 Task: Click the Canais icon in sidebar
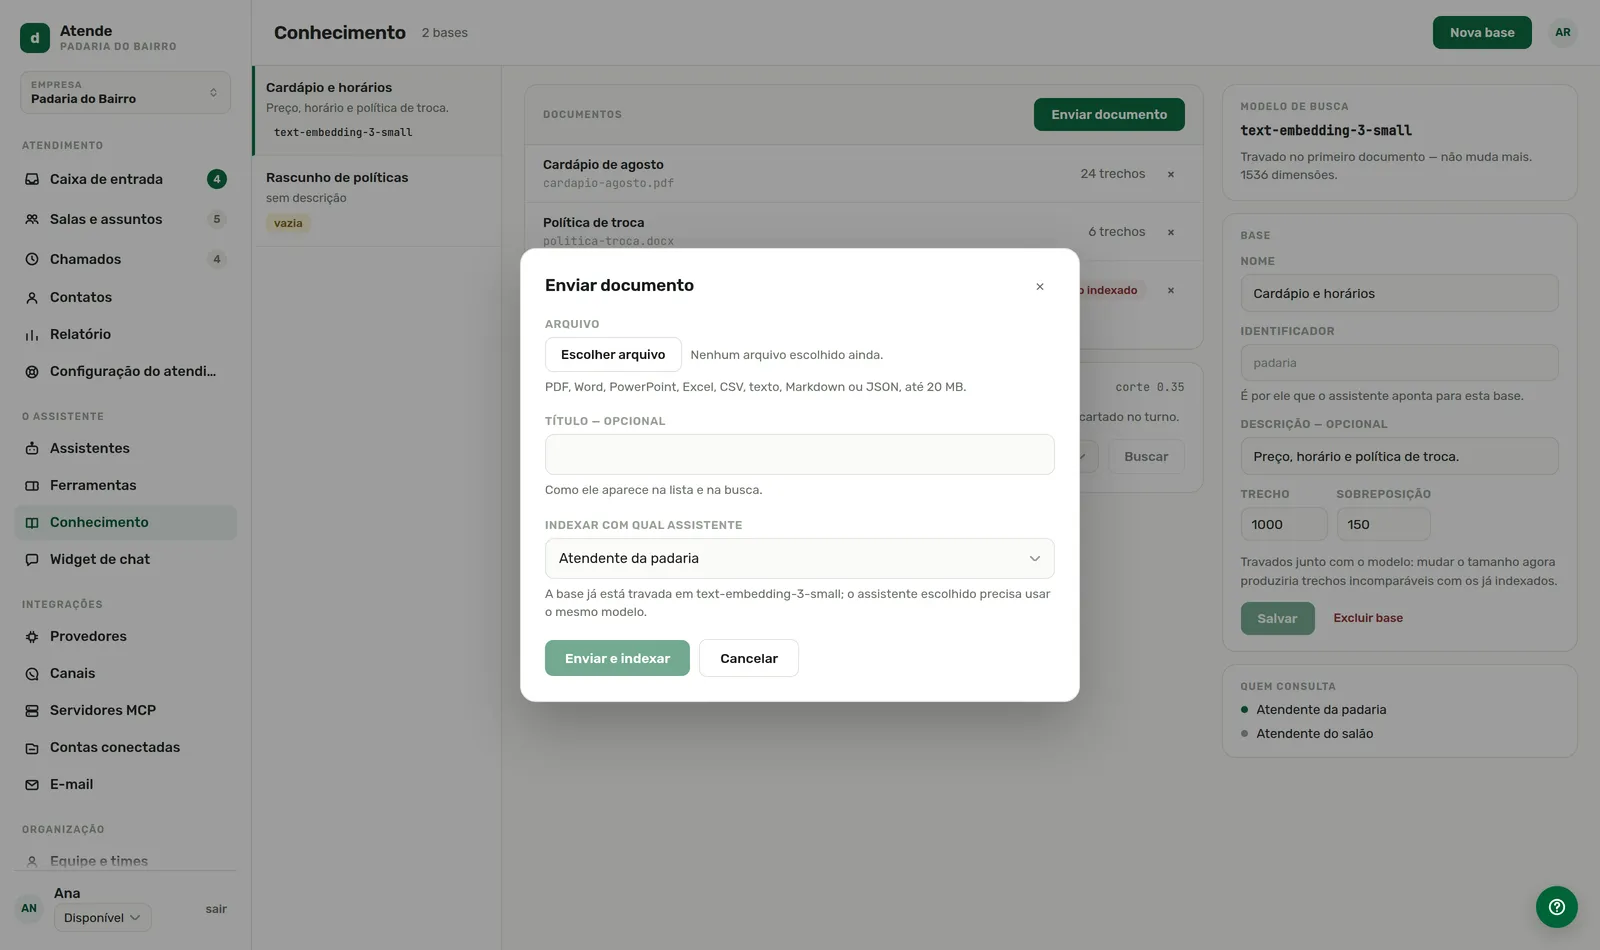pyautogui.click(x=32, y=673)
